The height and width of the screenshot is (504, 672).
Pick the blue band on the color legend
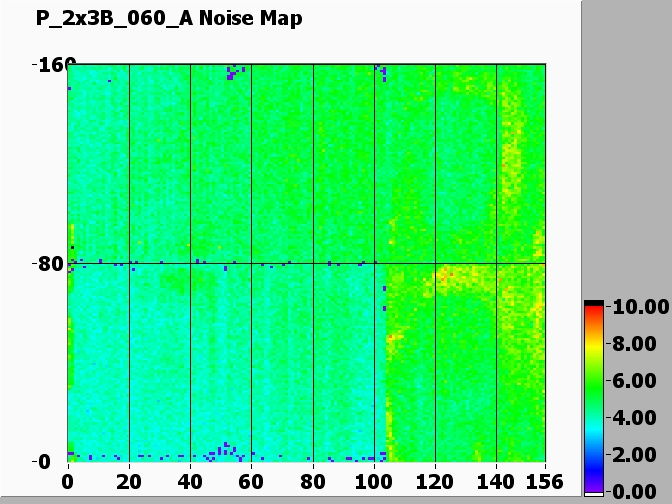tap(594, 458)
